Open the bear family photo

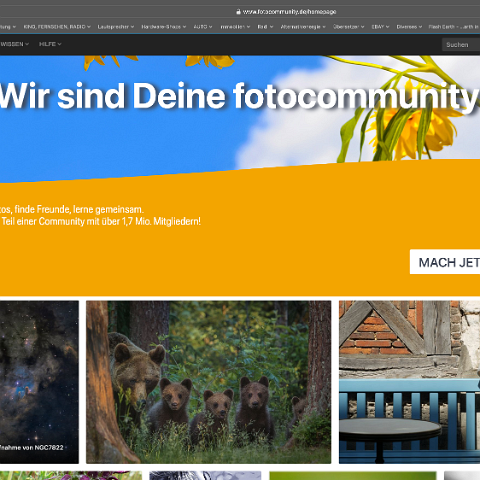coord(209,382)
